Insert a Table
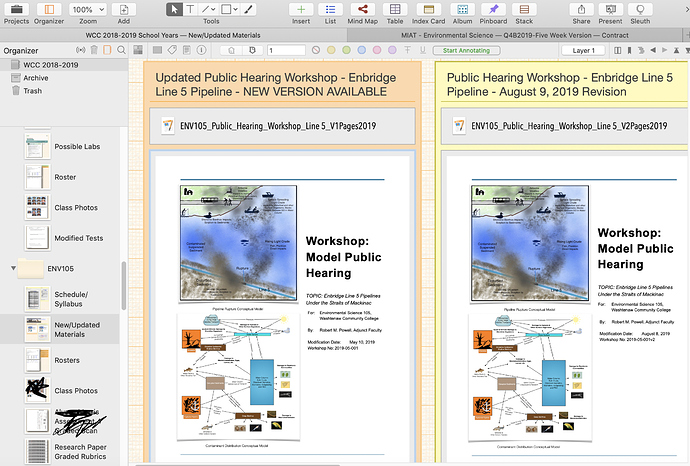 tap(395, 9)
